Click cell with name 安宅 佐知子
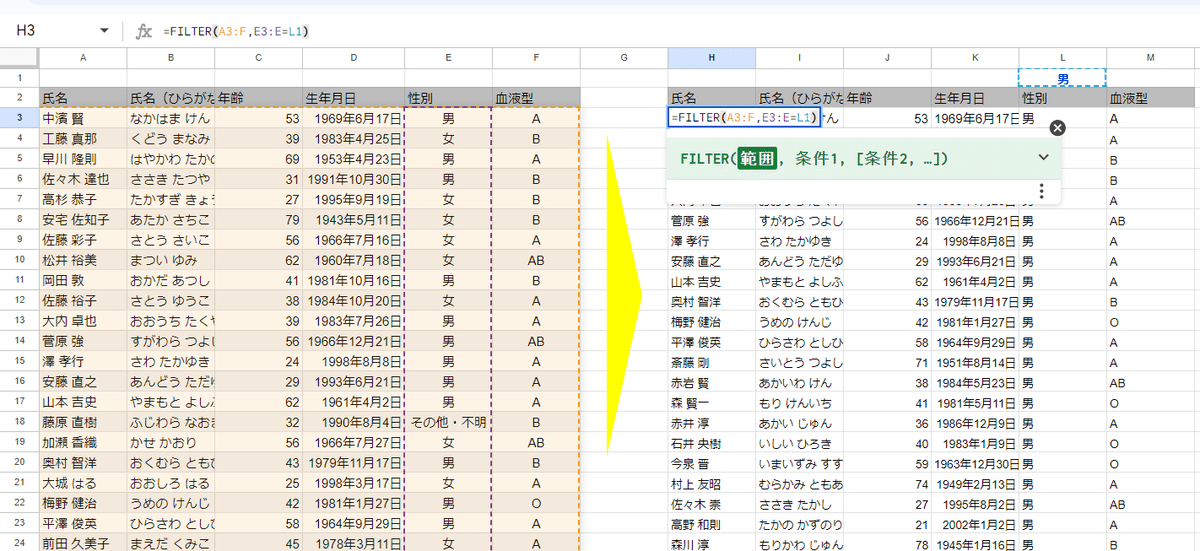 point(83,219)
